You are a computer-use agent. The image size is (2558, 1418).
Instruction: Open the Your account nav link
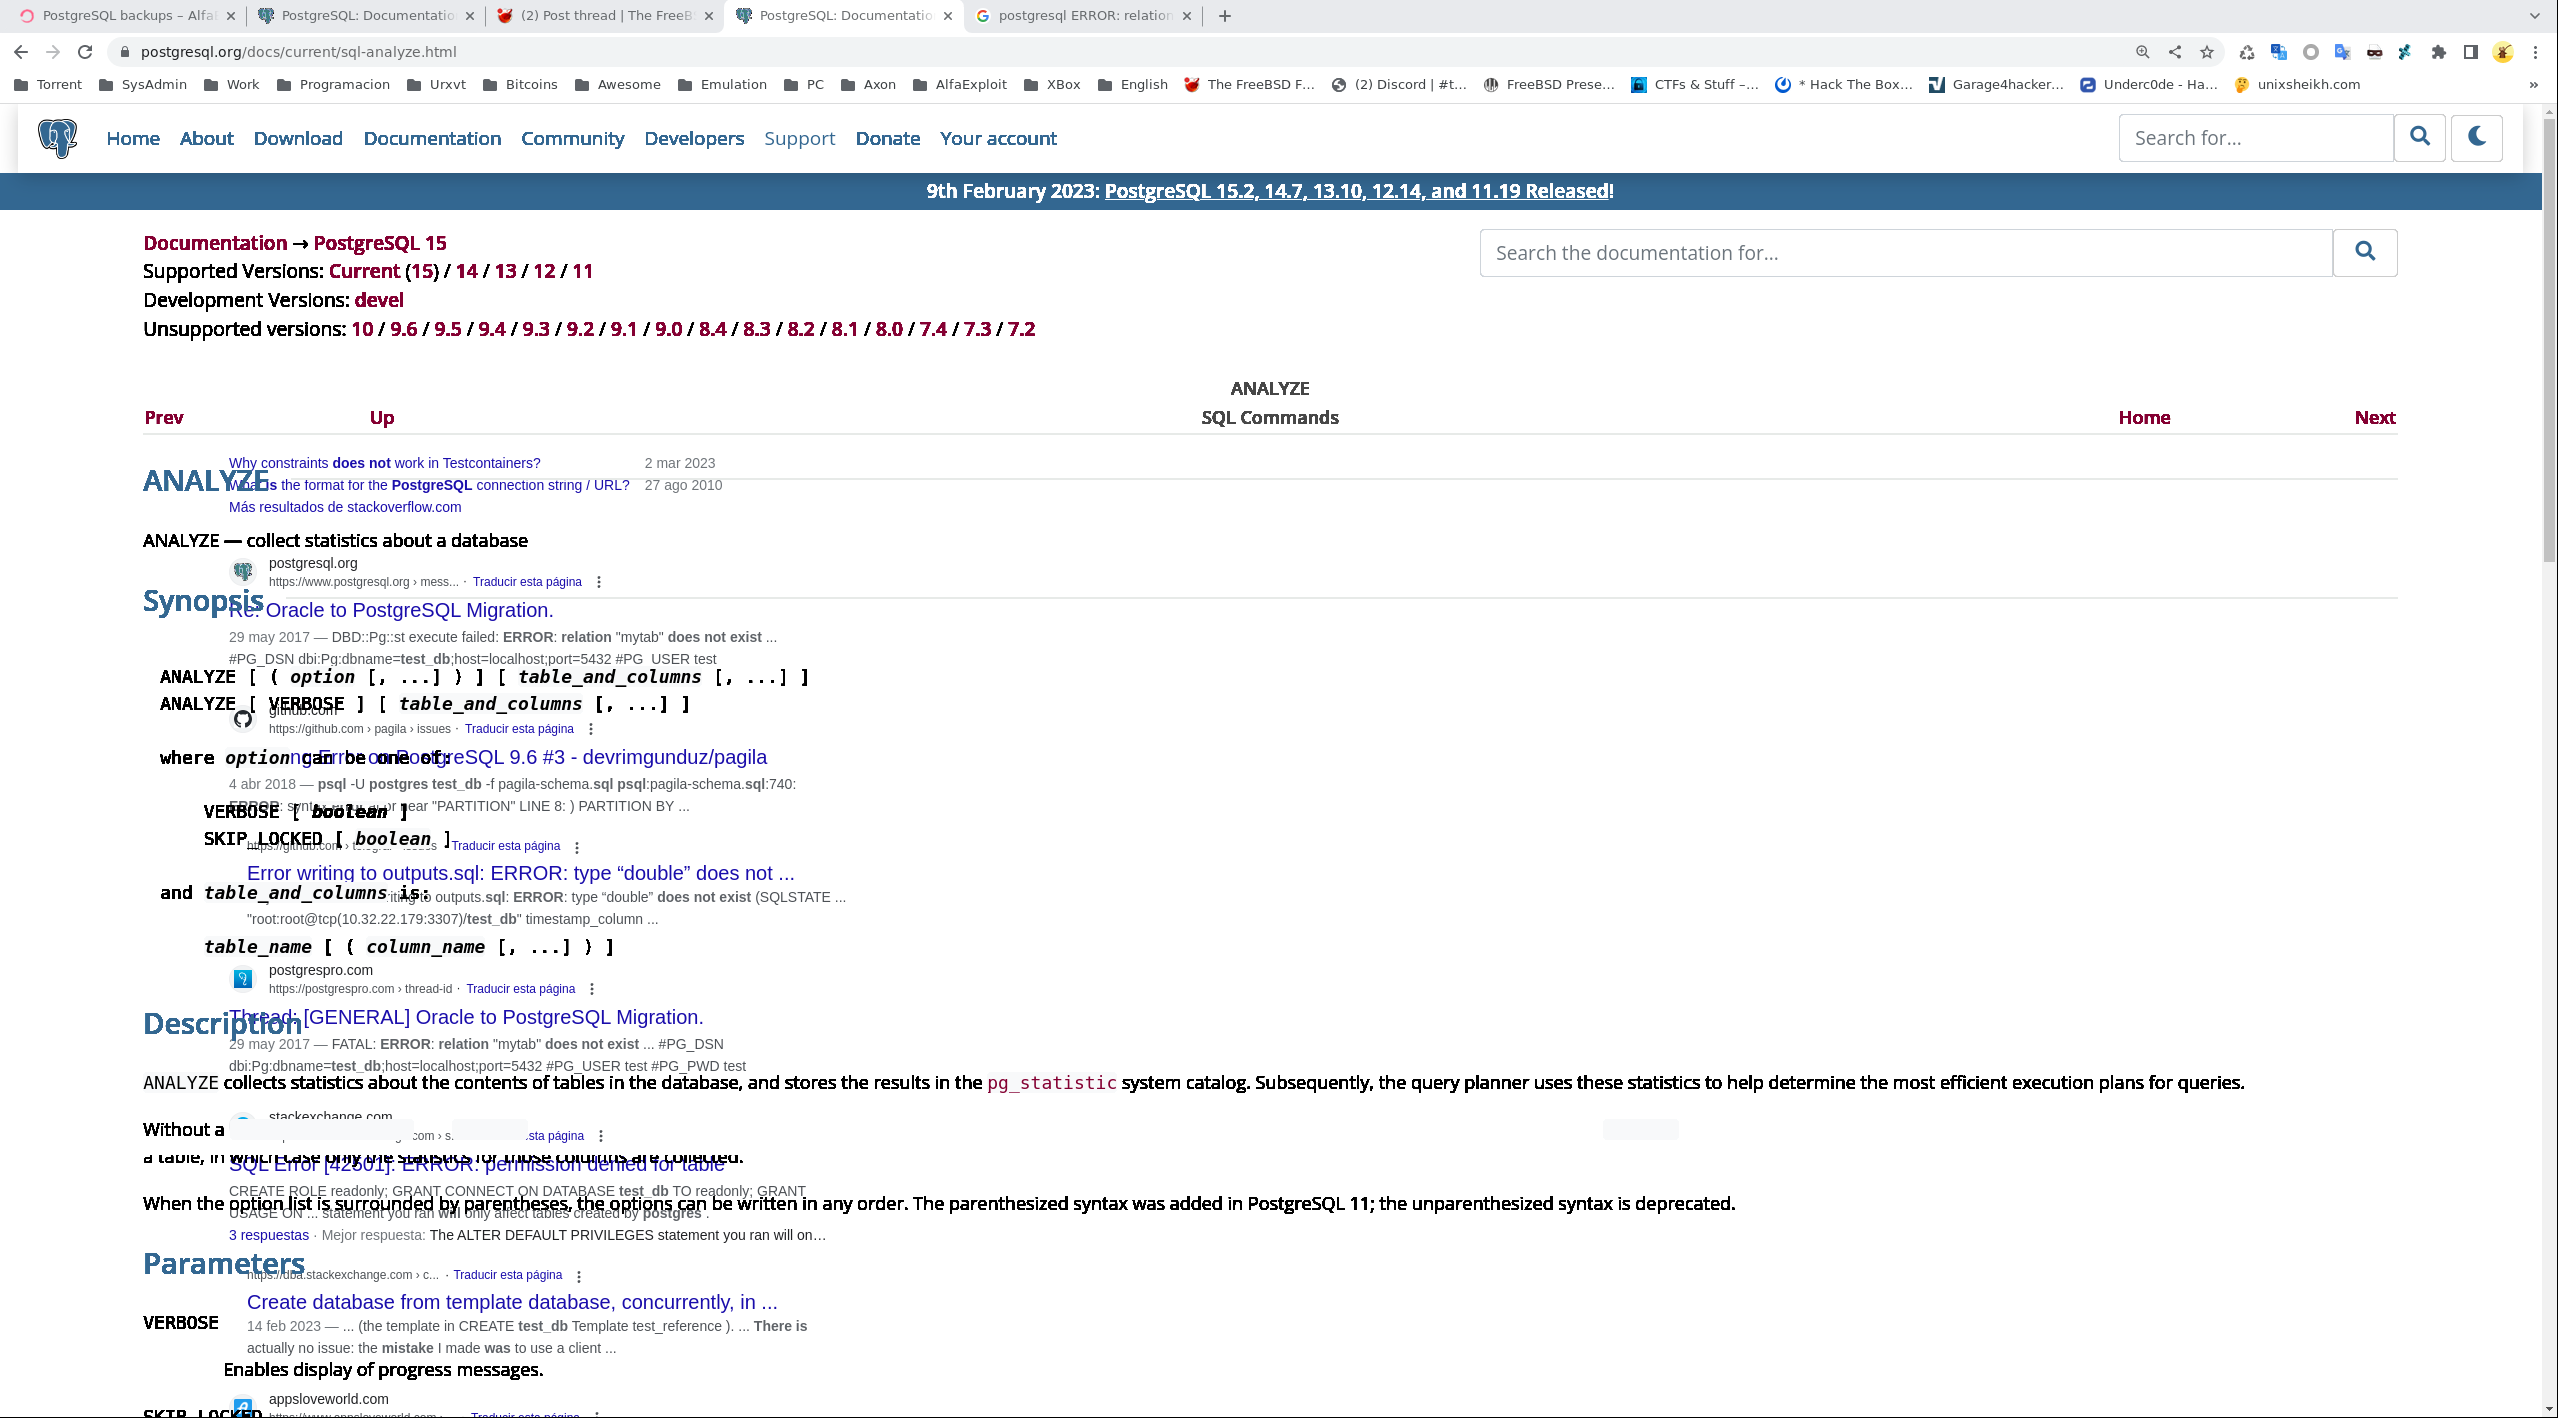point(998,138)
